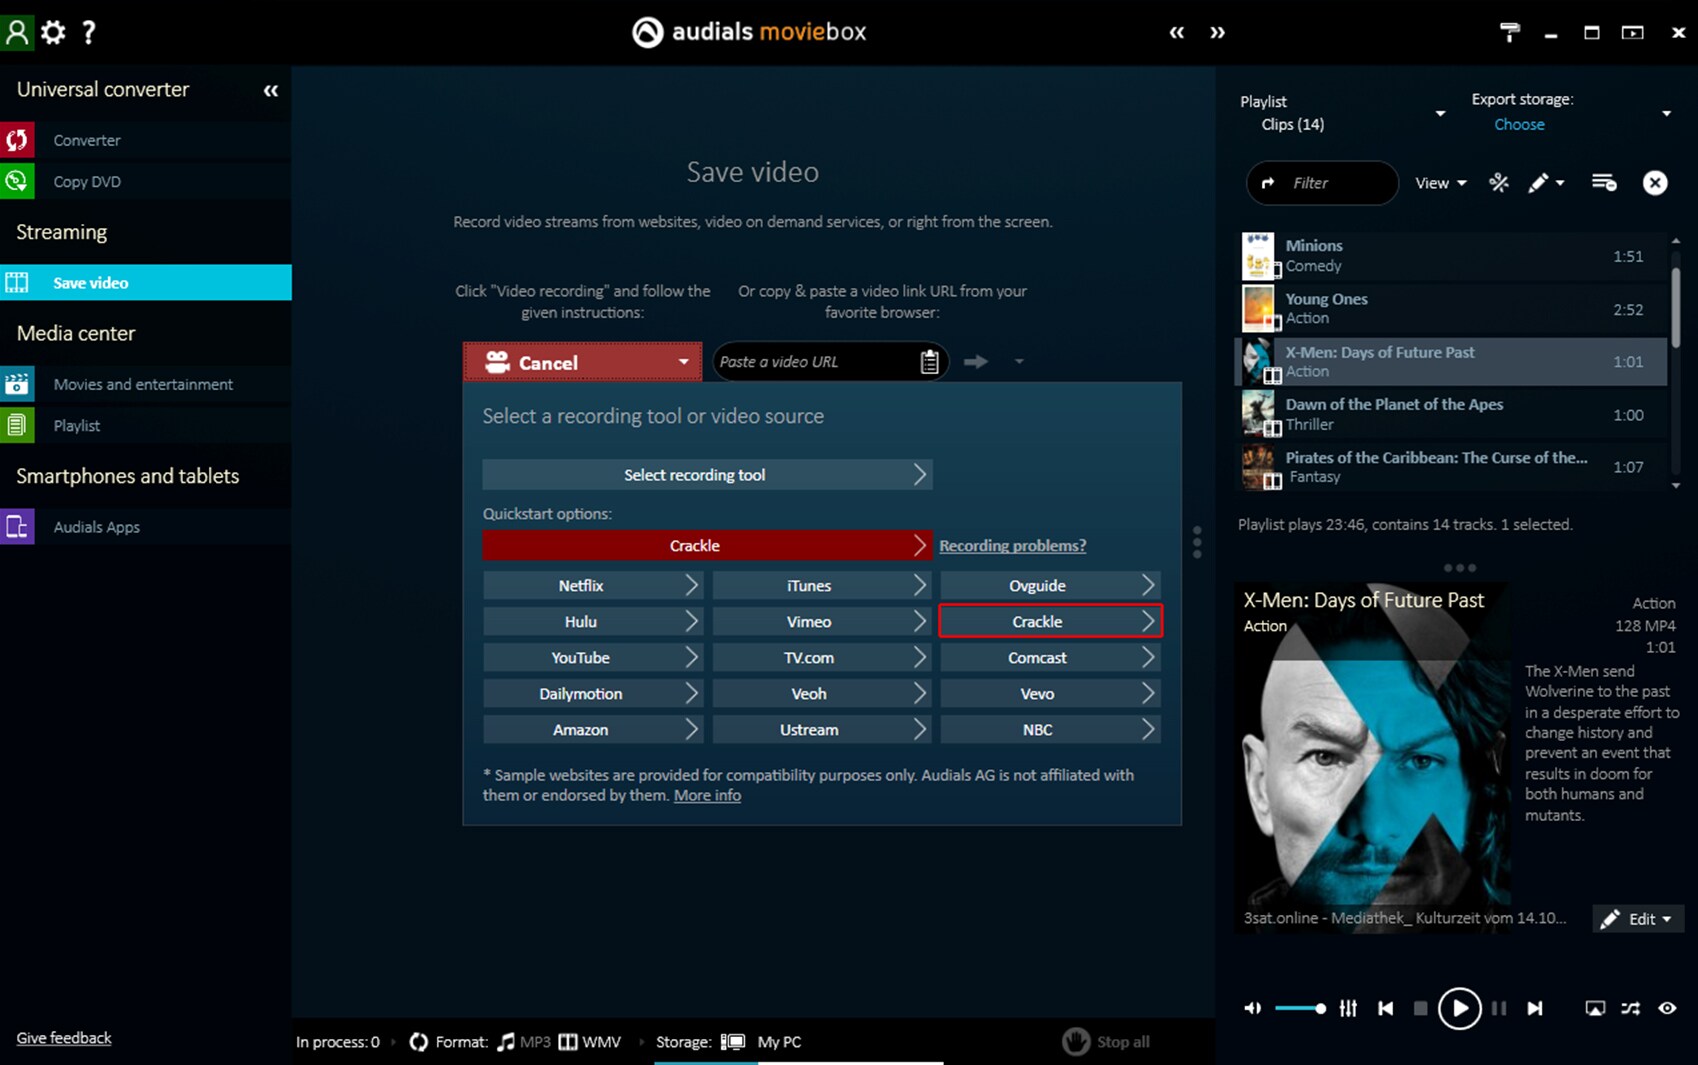Click the Copy DVD sidebar icon

coord(17,181)
